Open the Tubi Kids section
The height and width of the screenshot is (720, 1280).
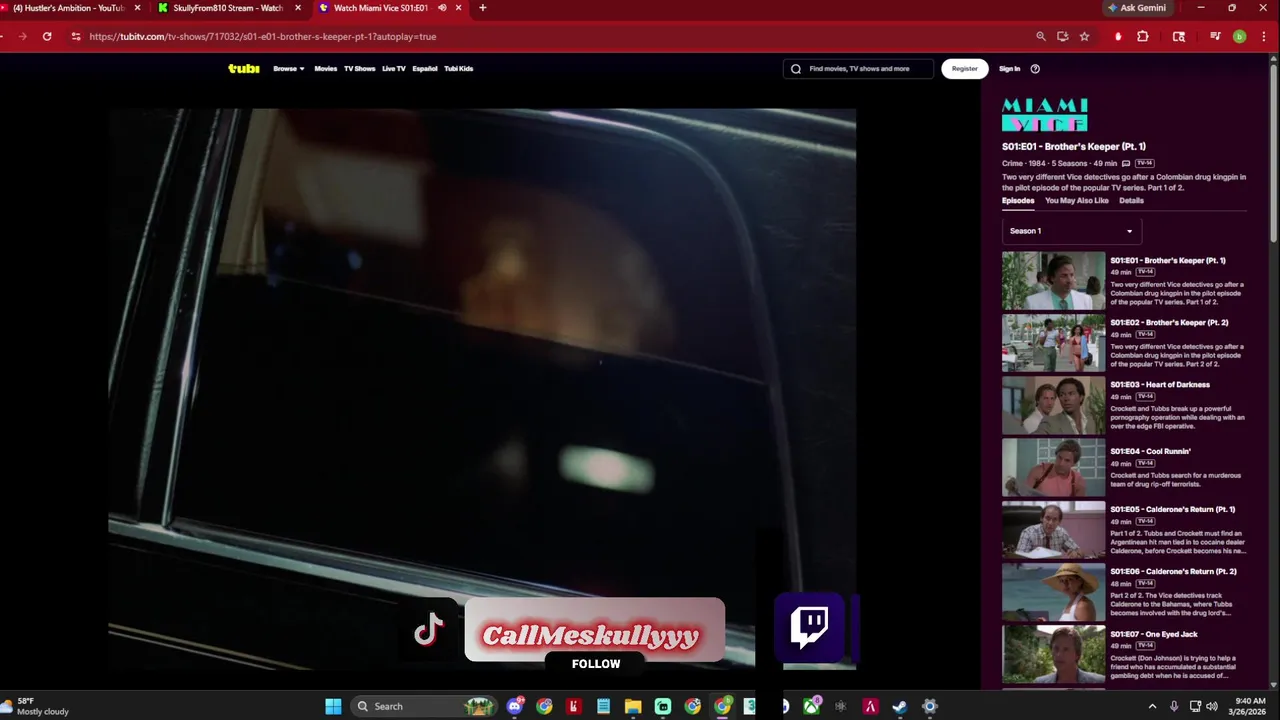pyautogui.click(x=459, y=69)
